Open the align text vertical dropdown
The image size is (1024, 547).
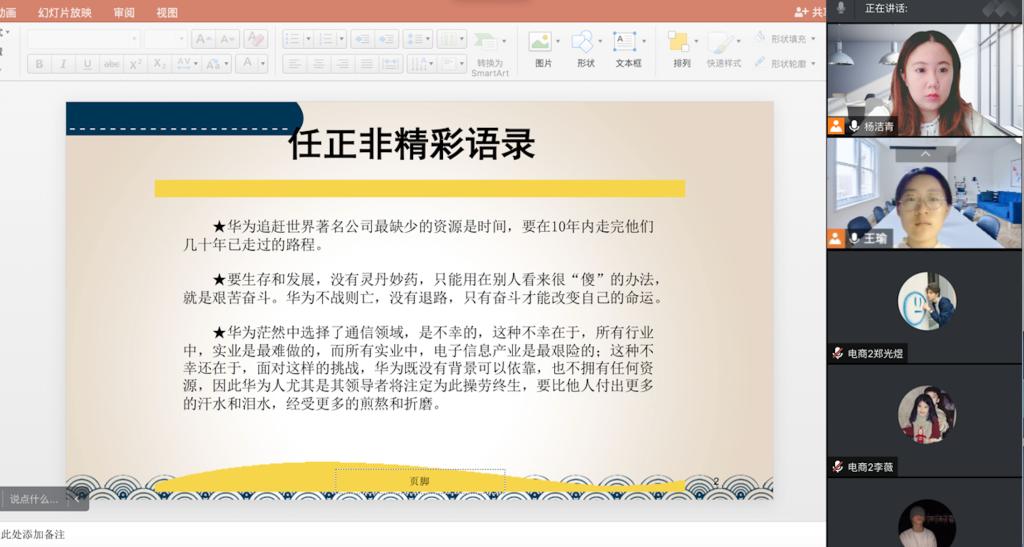coord(453,64)
